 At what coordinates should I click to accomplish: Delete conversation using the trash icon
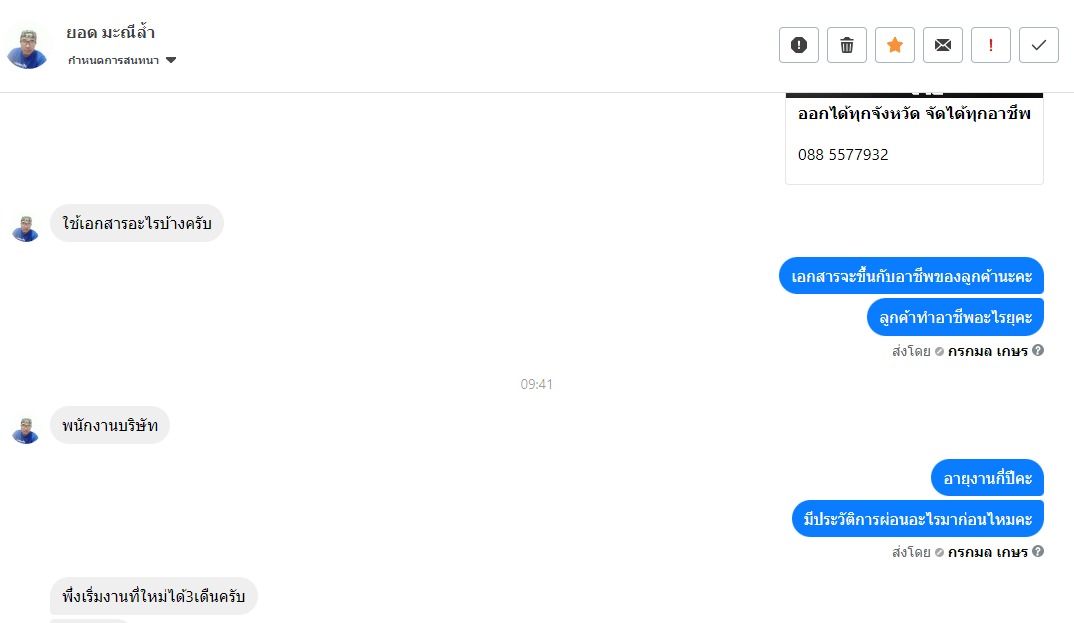pos(847,45)
